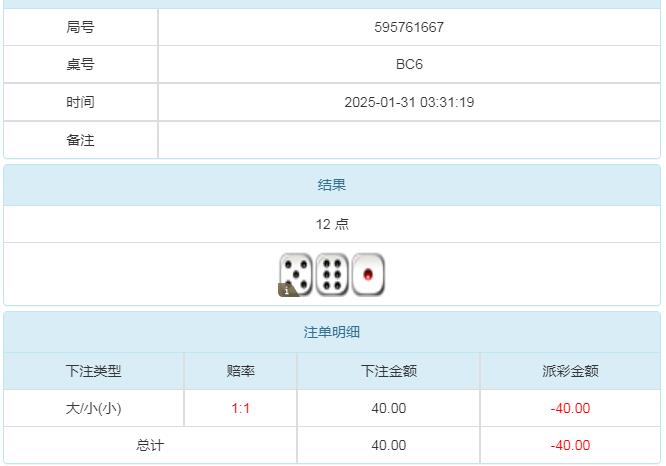Click the six-pip dice icon

pyautogui.click(x=333, y=274)
